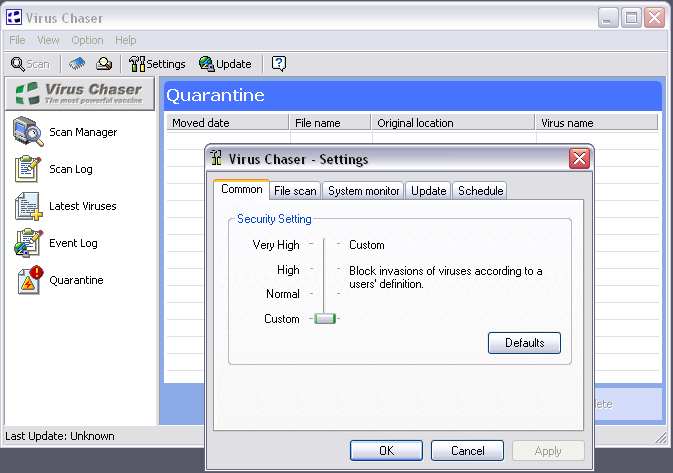673x473 pixels.
Task: Click the security level slider handle
Action: coord(325,318)
